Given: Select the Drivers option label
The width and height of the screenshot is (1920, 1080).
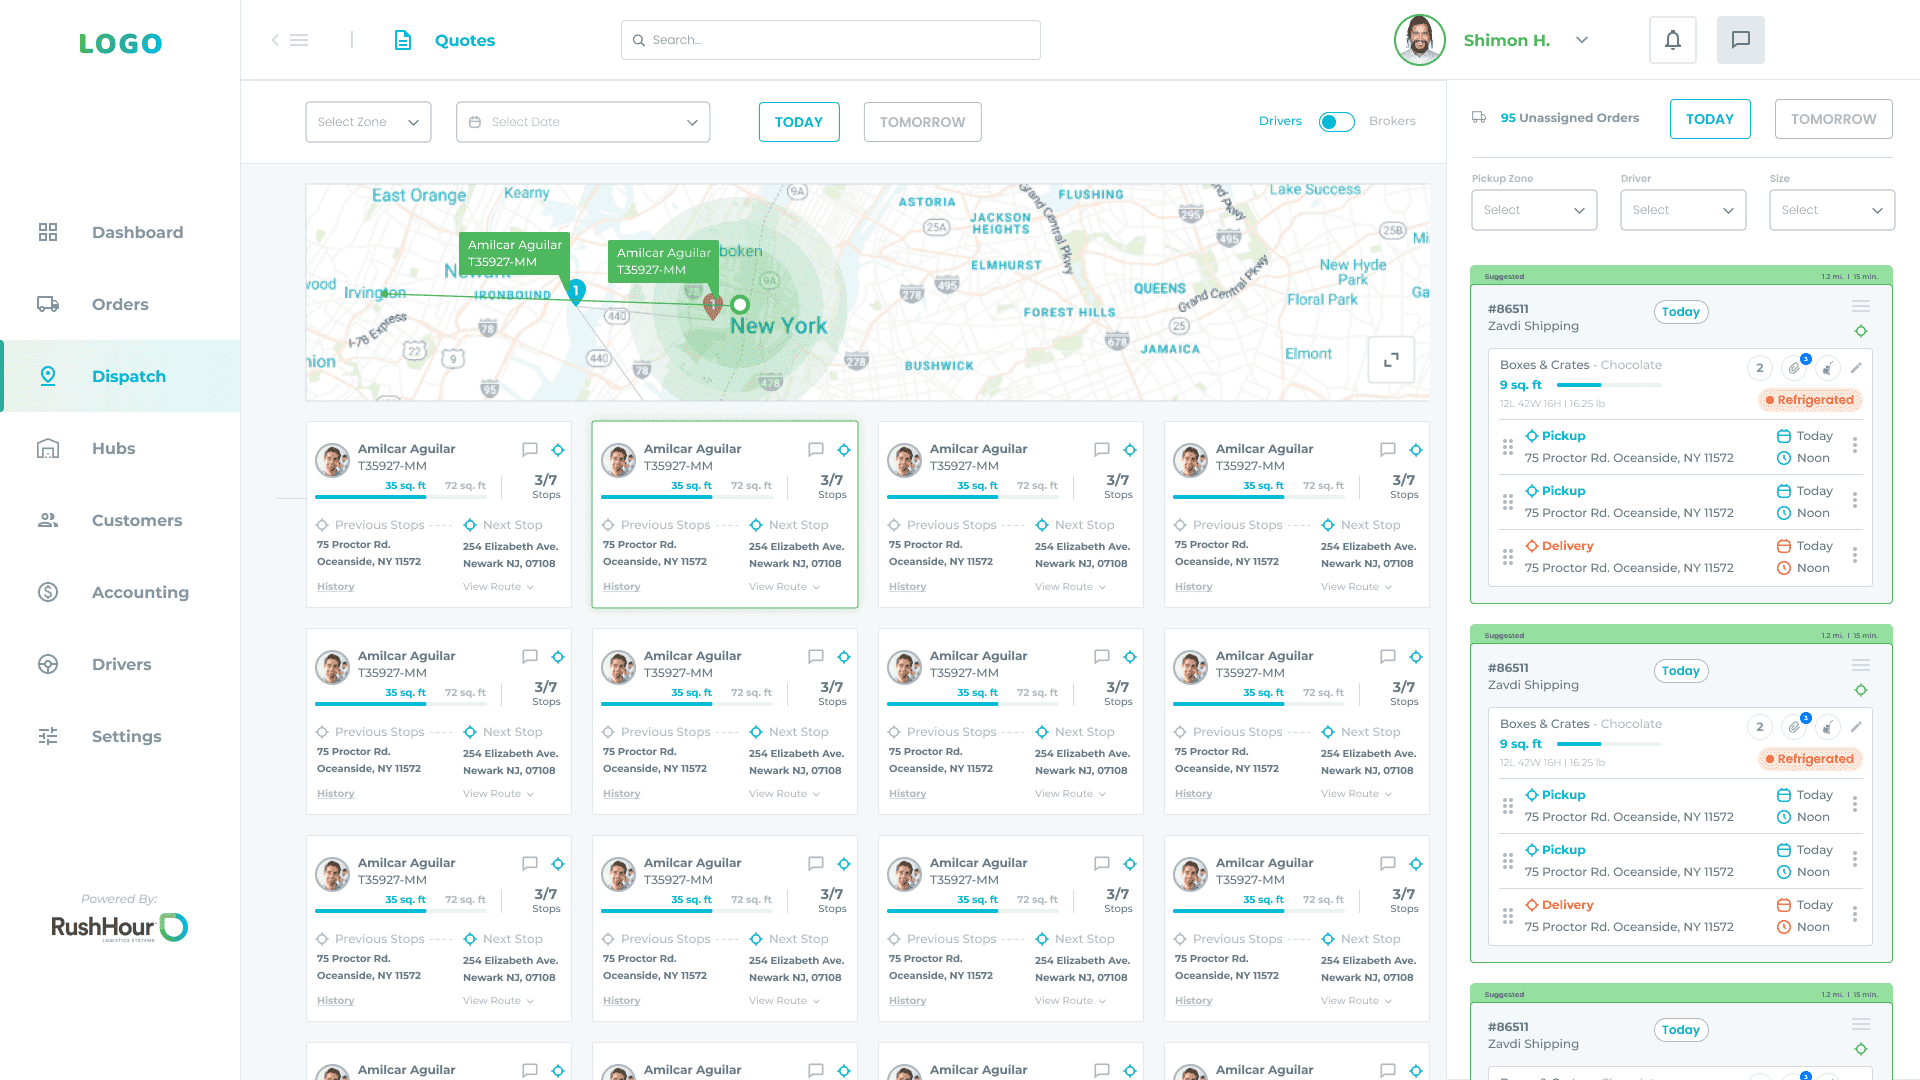Looking at the screenshot, I should (x=1280, y=121).
